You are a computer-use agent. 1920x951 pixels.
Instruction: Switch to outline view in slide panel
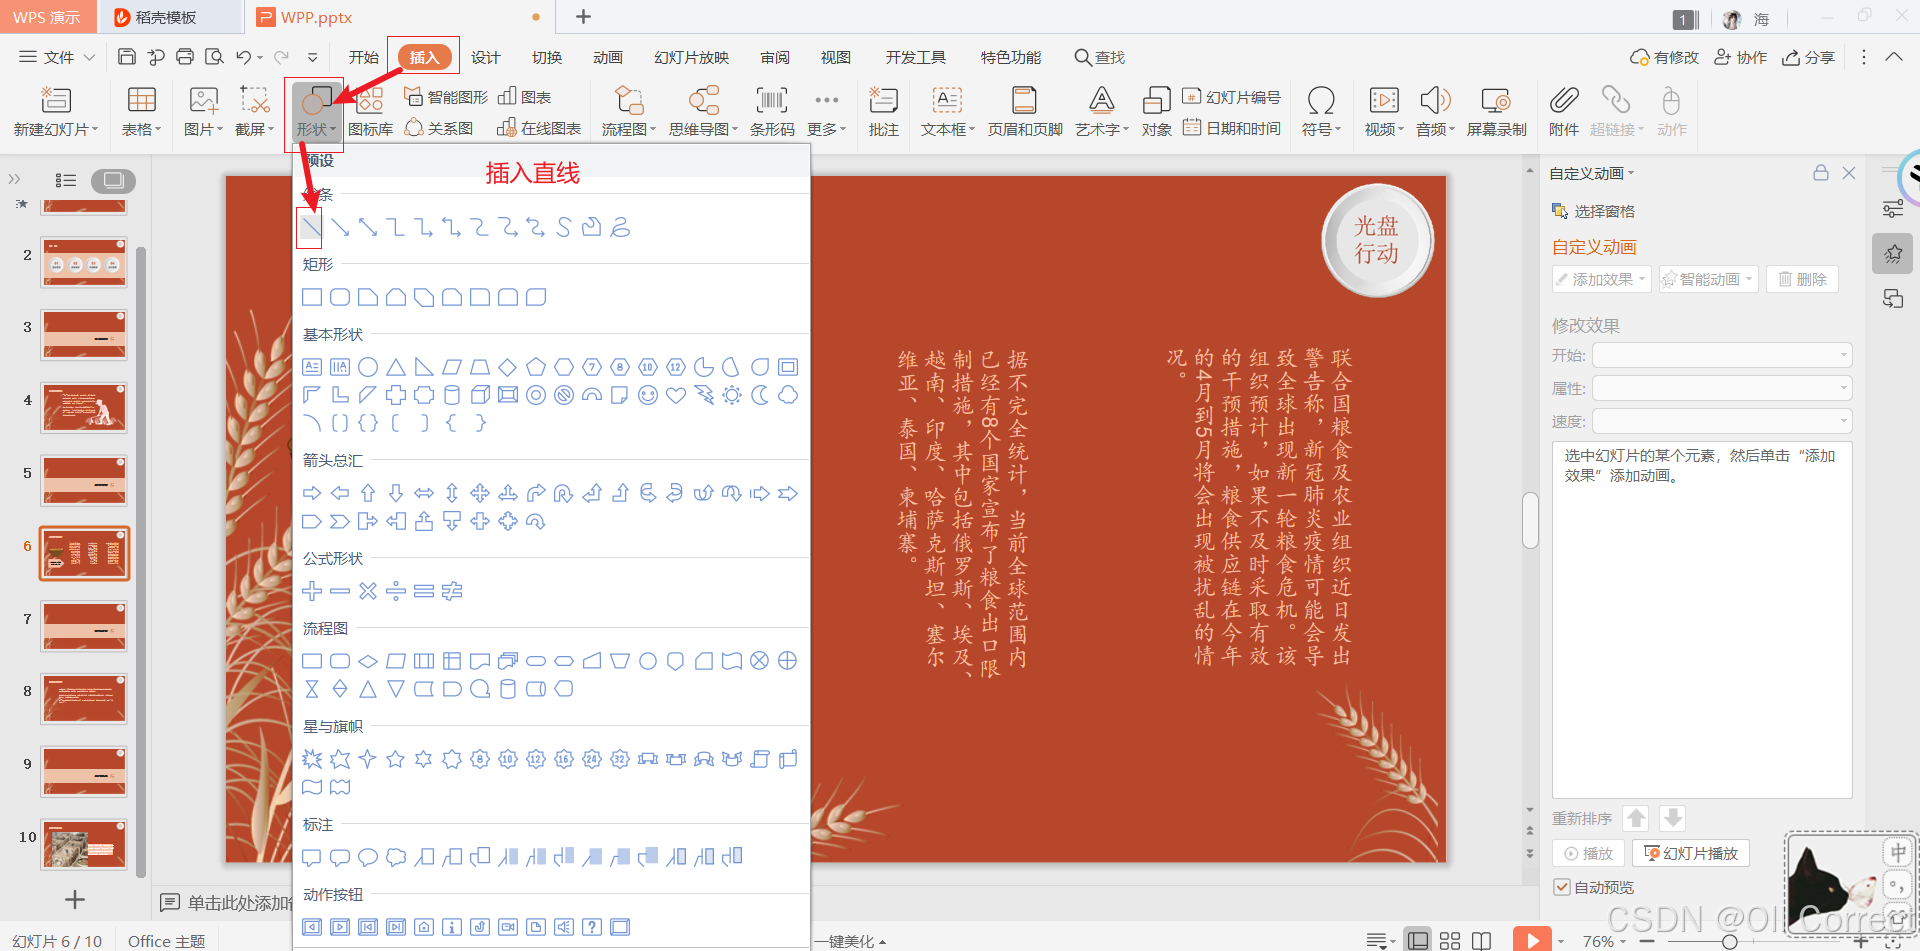pyautogui.click(x=66, y=180)
